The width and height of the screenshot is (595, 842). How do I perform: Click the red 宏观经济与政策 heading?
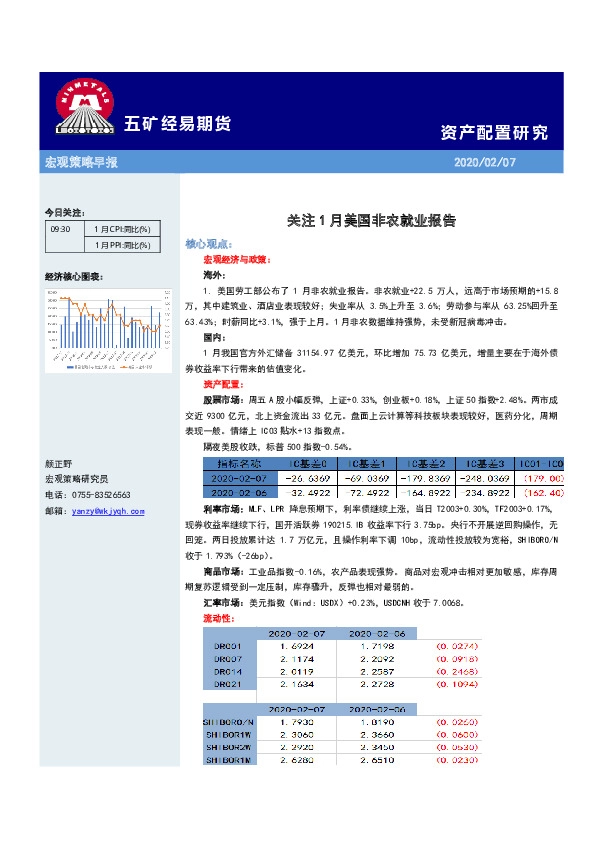(x=237, y=259)
